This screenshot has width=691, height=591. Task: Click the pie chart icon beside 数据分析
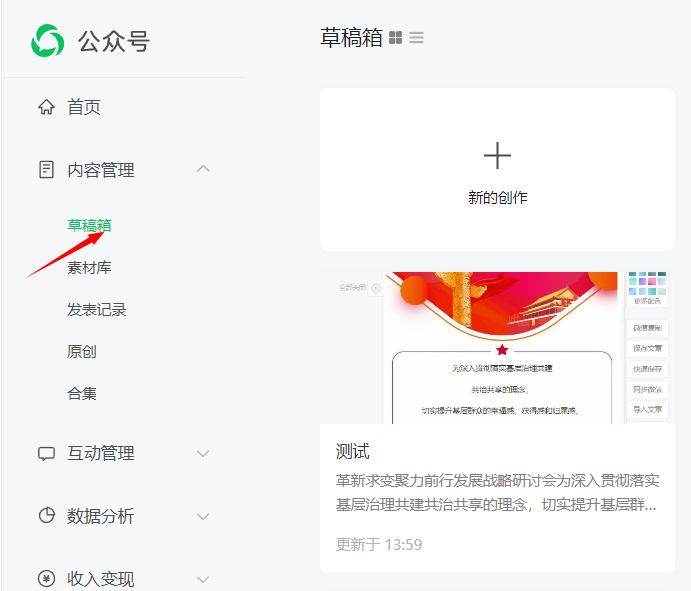tap(46, 516)
